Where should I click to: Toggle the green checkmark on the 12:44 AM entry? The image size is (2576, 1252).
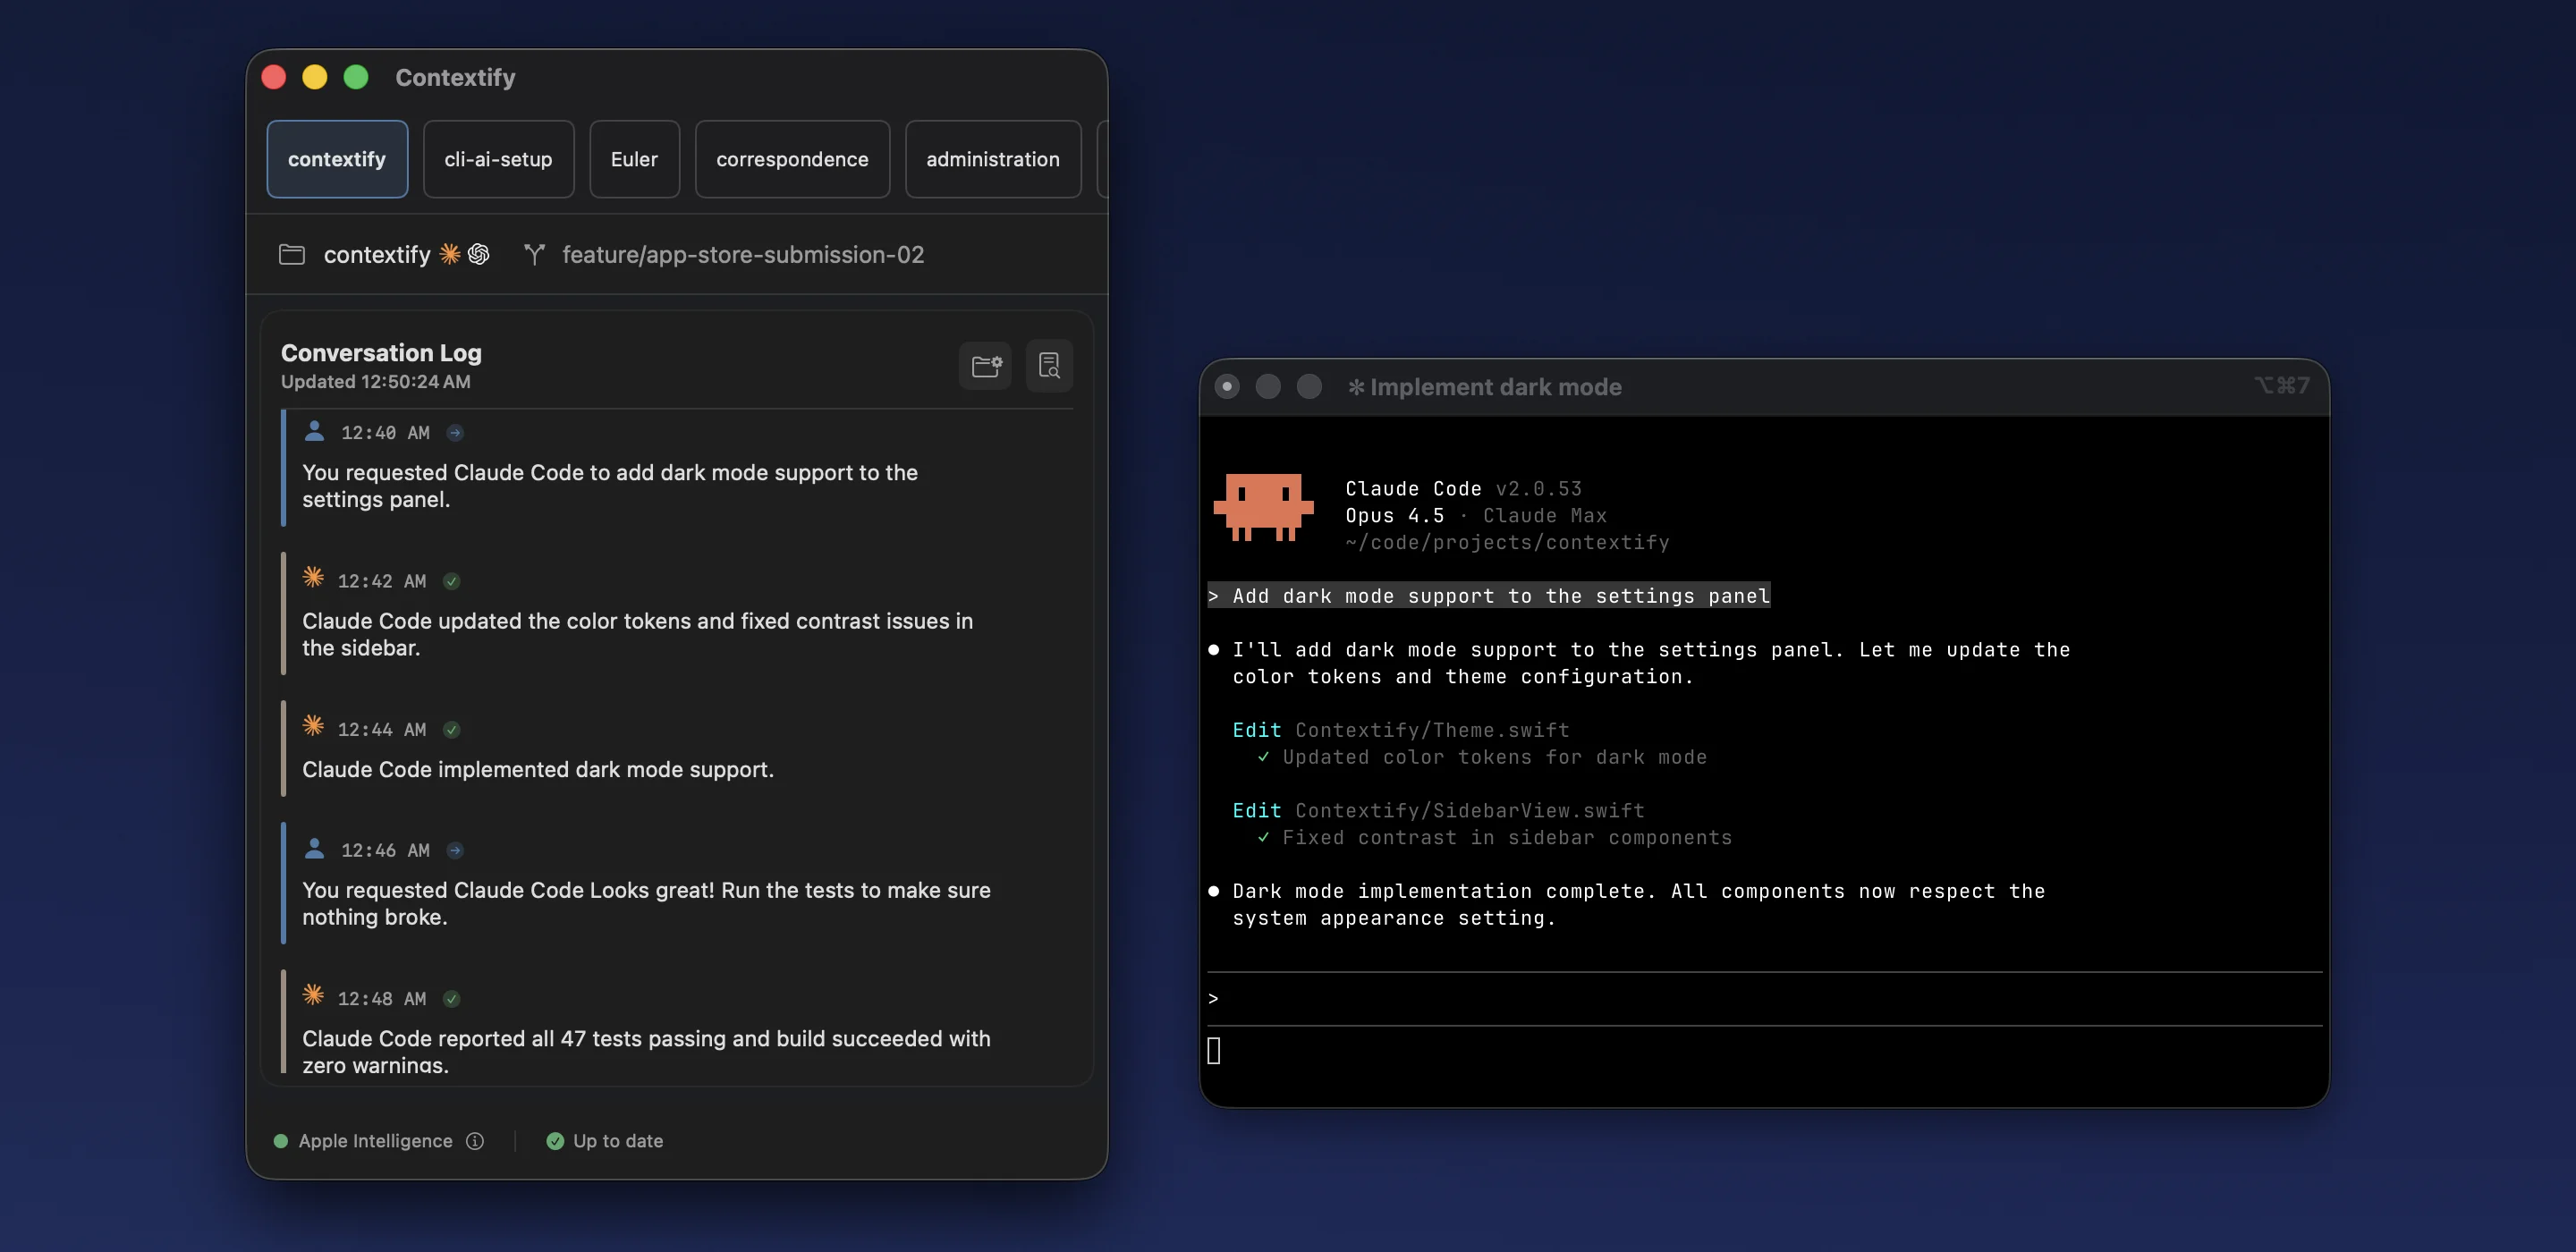[x=452, y=729]
